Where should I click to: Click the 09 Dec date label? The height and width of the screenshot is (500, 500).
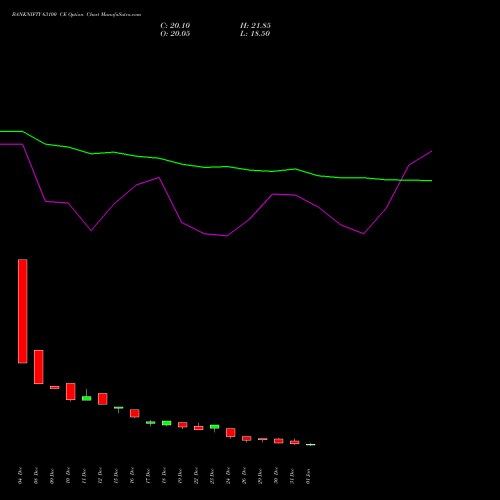click(52, 476)
